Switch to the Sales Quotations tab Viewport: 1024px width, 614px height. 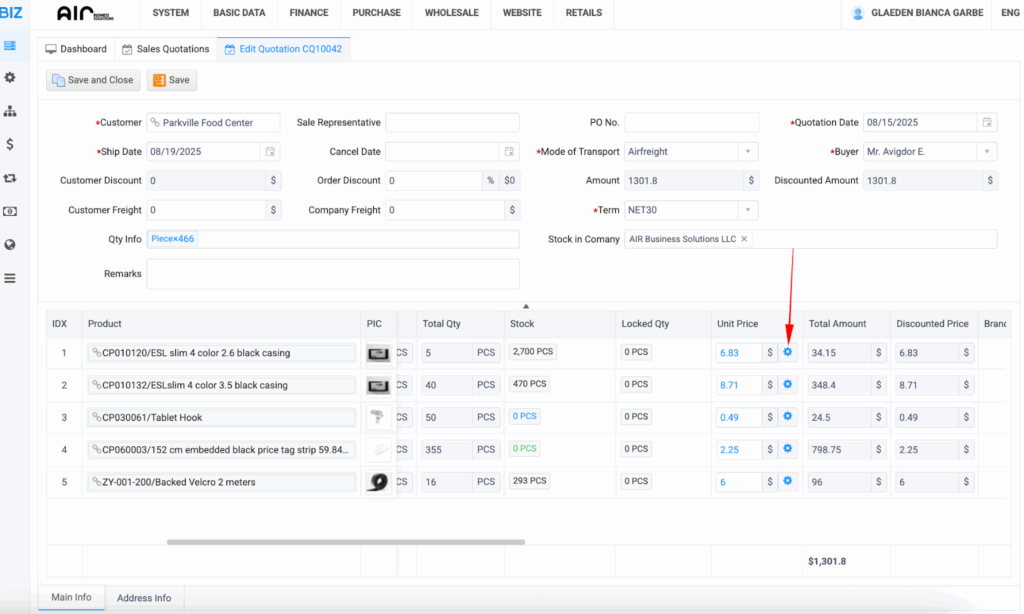click(165, 49)
